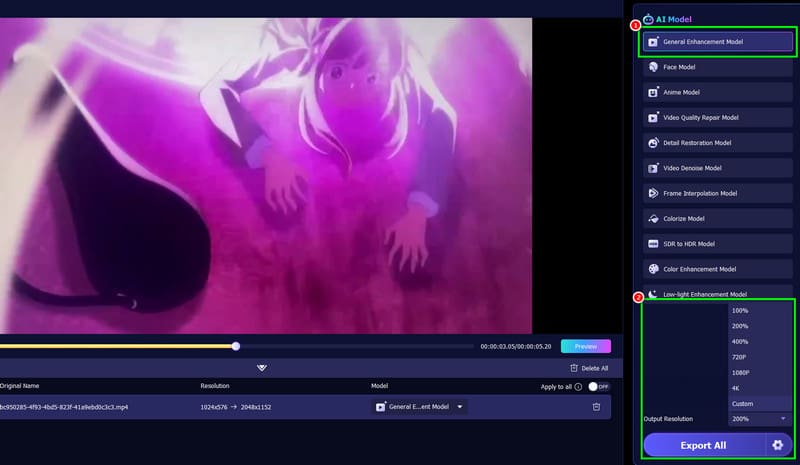Select the General Enhancement Model

coord(717,42)
